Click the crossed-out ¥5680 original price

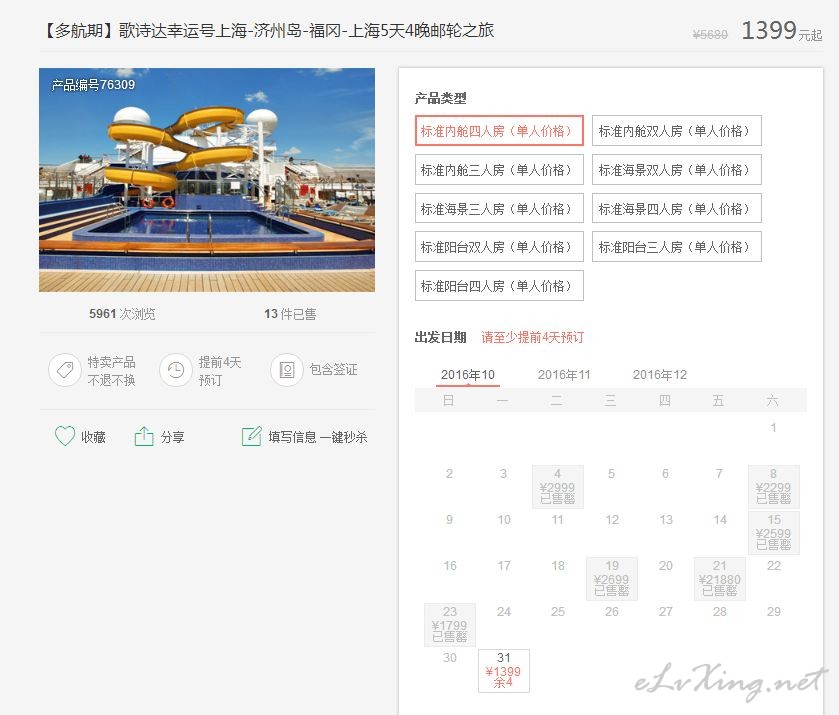tap(710, 35)
